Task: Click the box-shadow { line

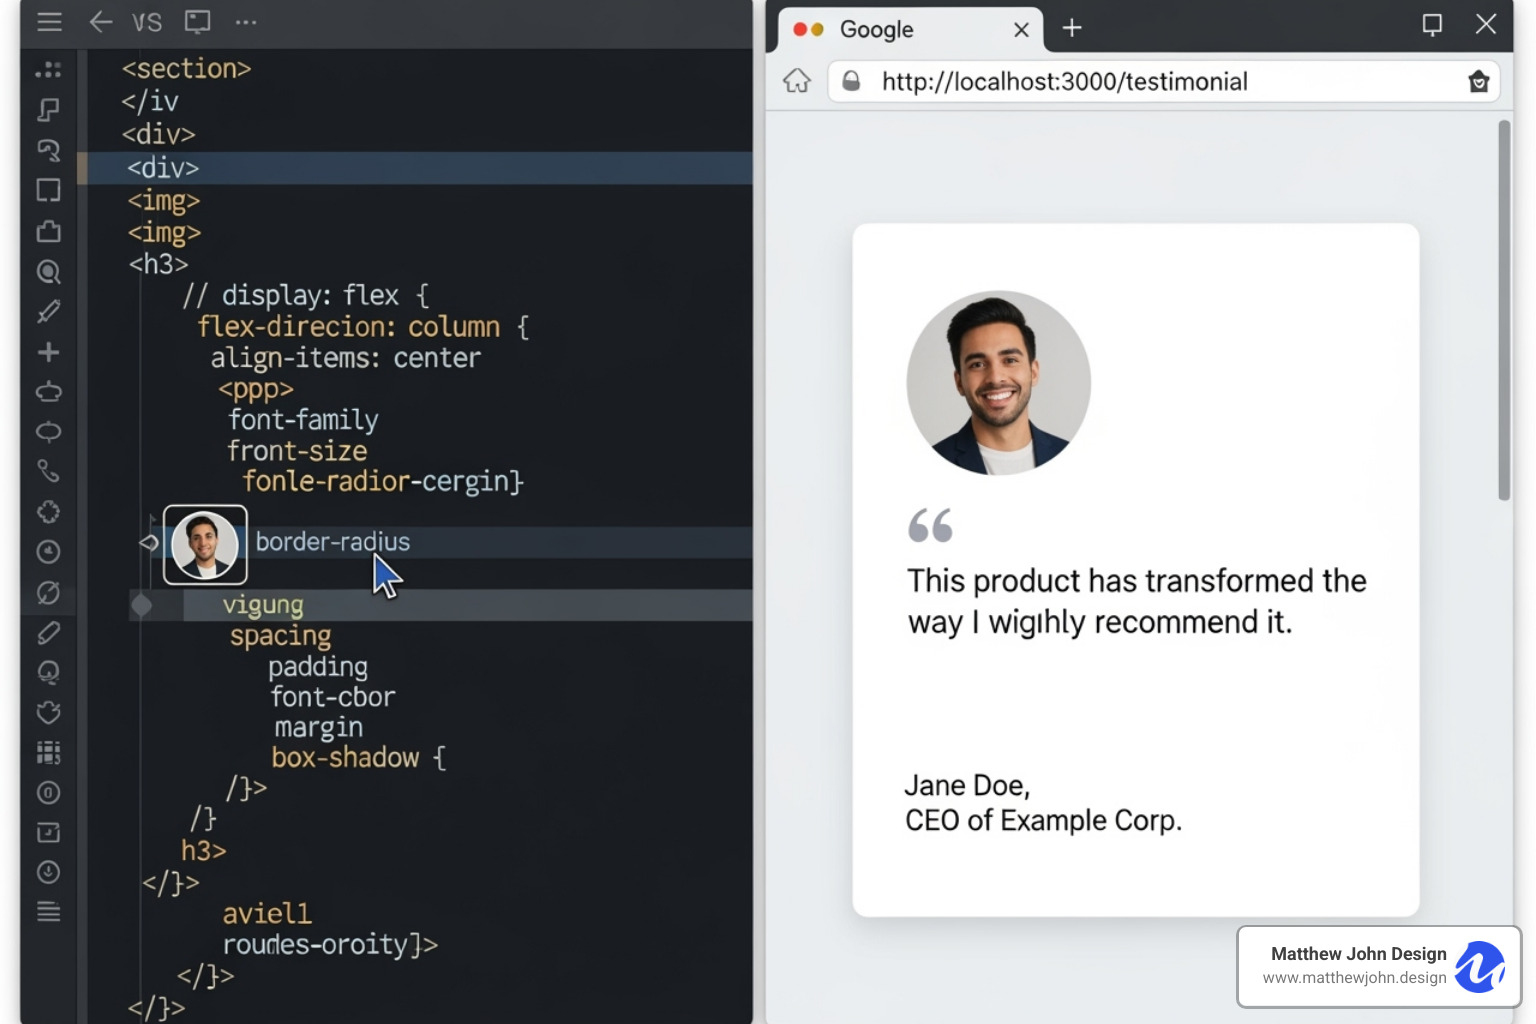Action: pos(358,758)
